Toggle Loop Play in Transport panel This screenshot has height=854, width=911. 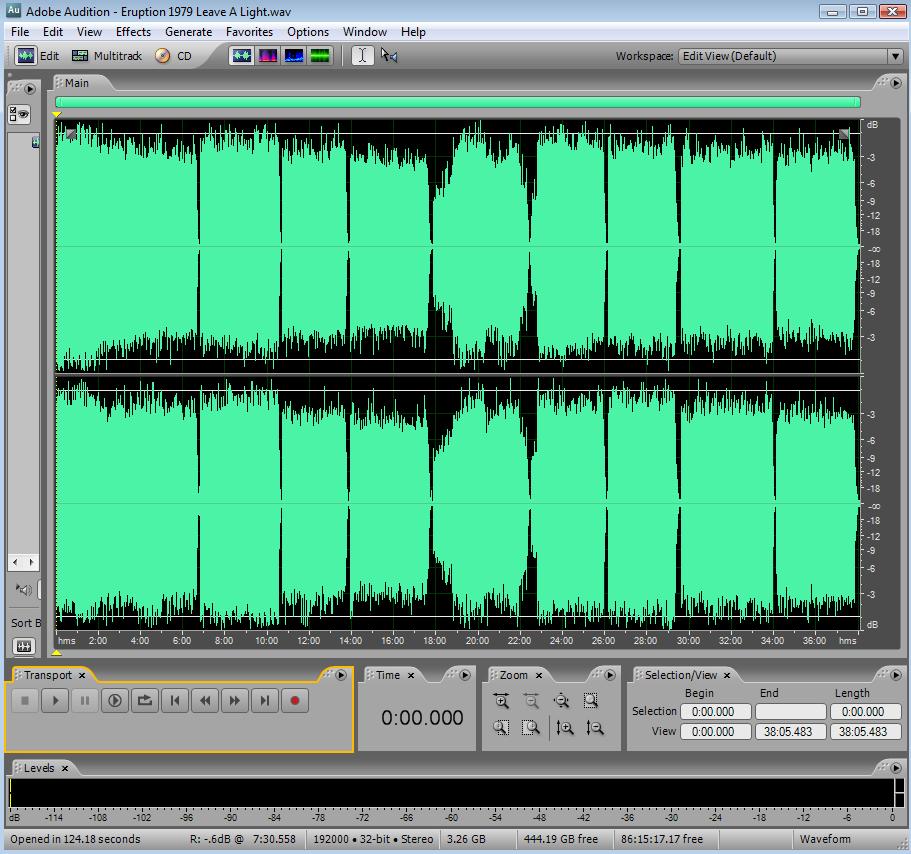pyautogui.click(x=145, y=701)
